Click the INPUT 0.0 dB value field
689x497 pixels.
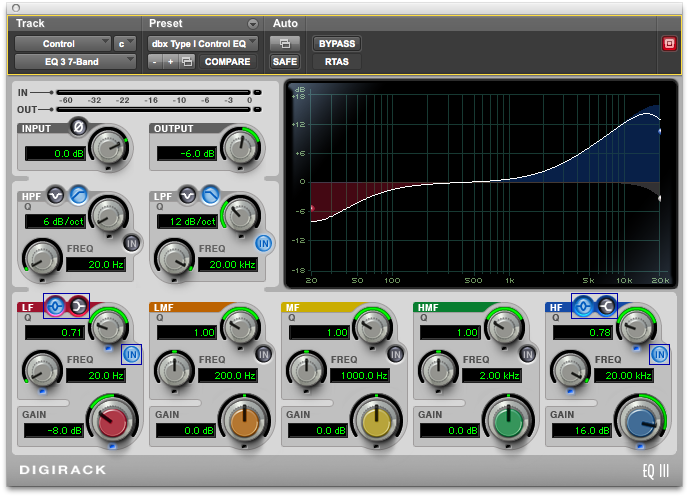pyautogui.click(x=55, y=153)
